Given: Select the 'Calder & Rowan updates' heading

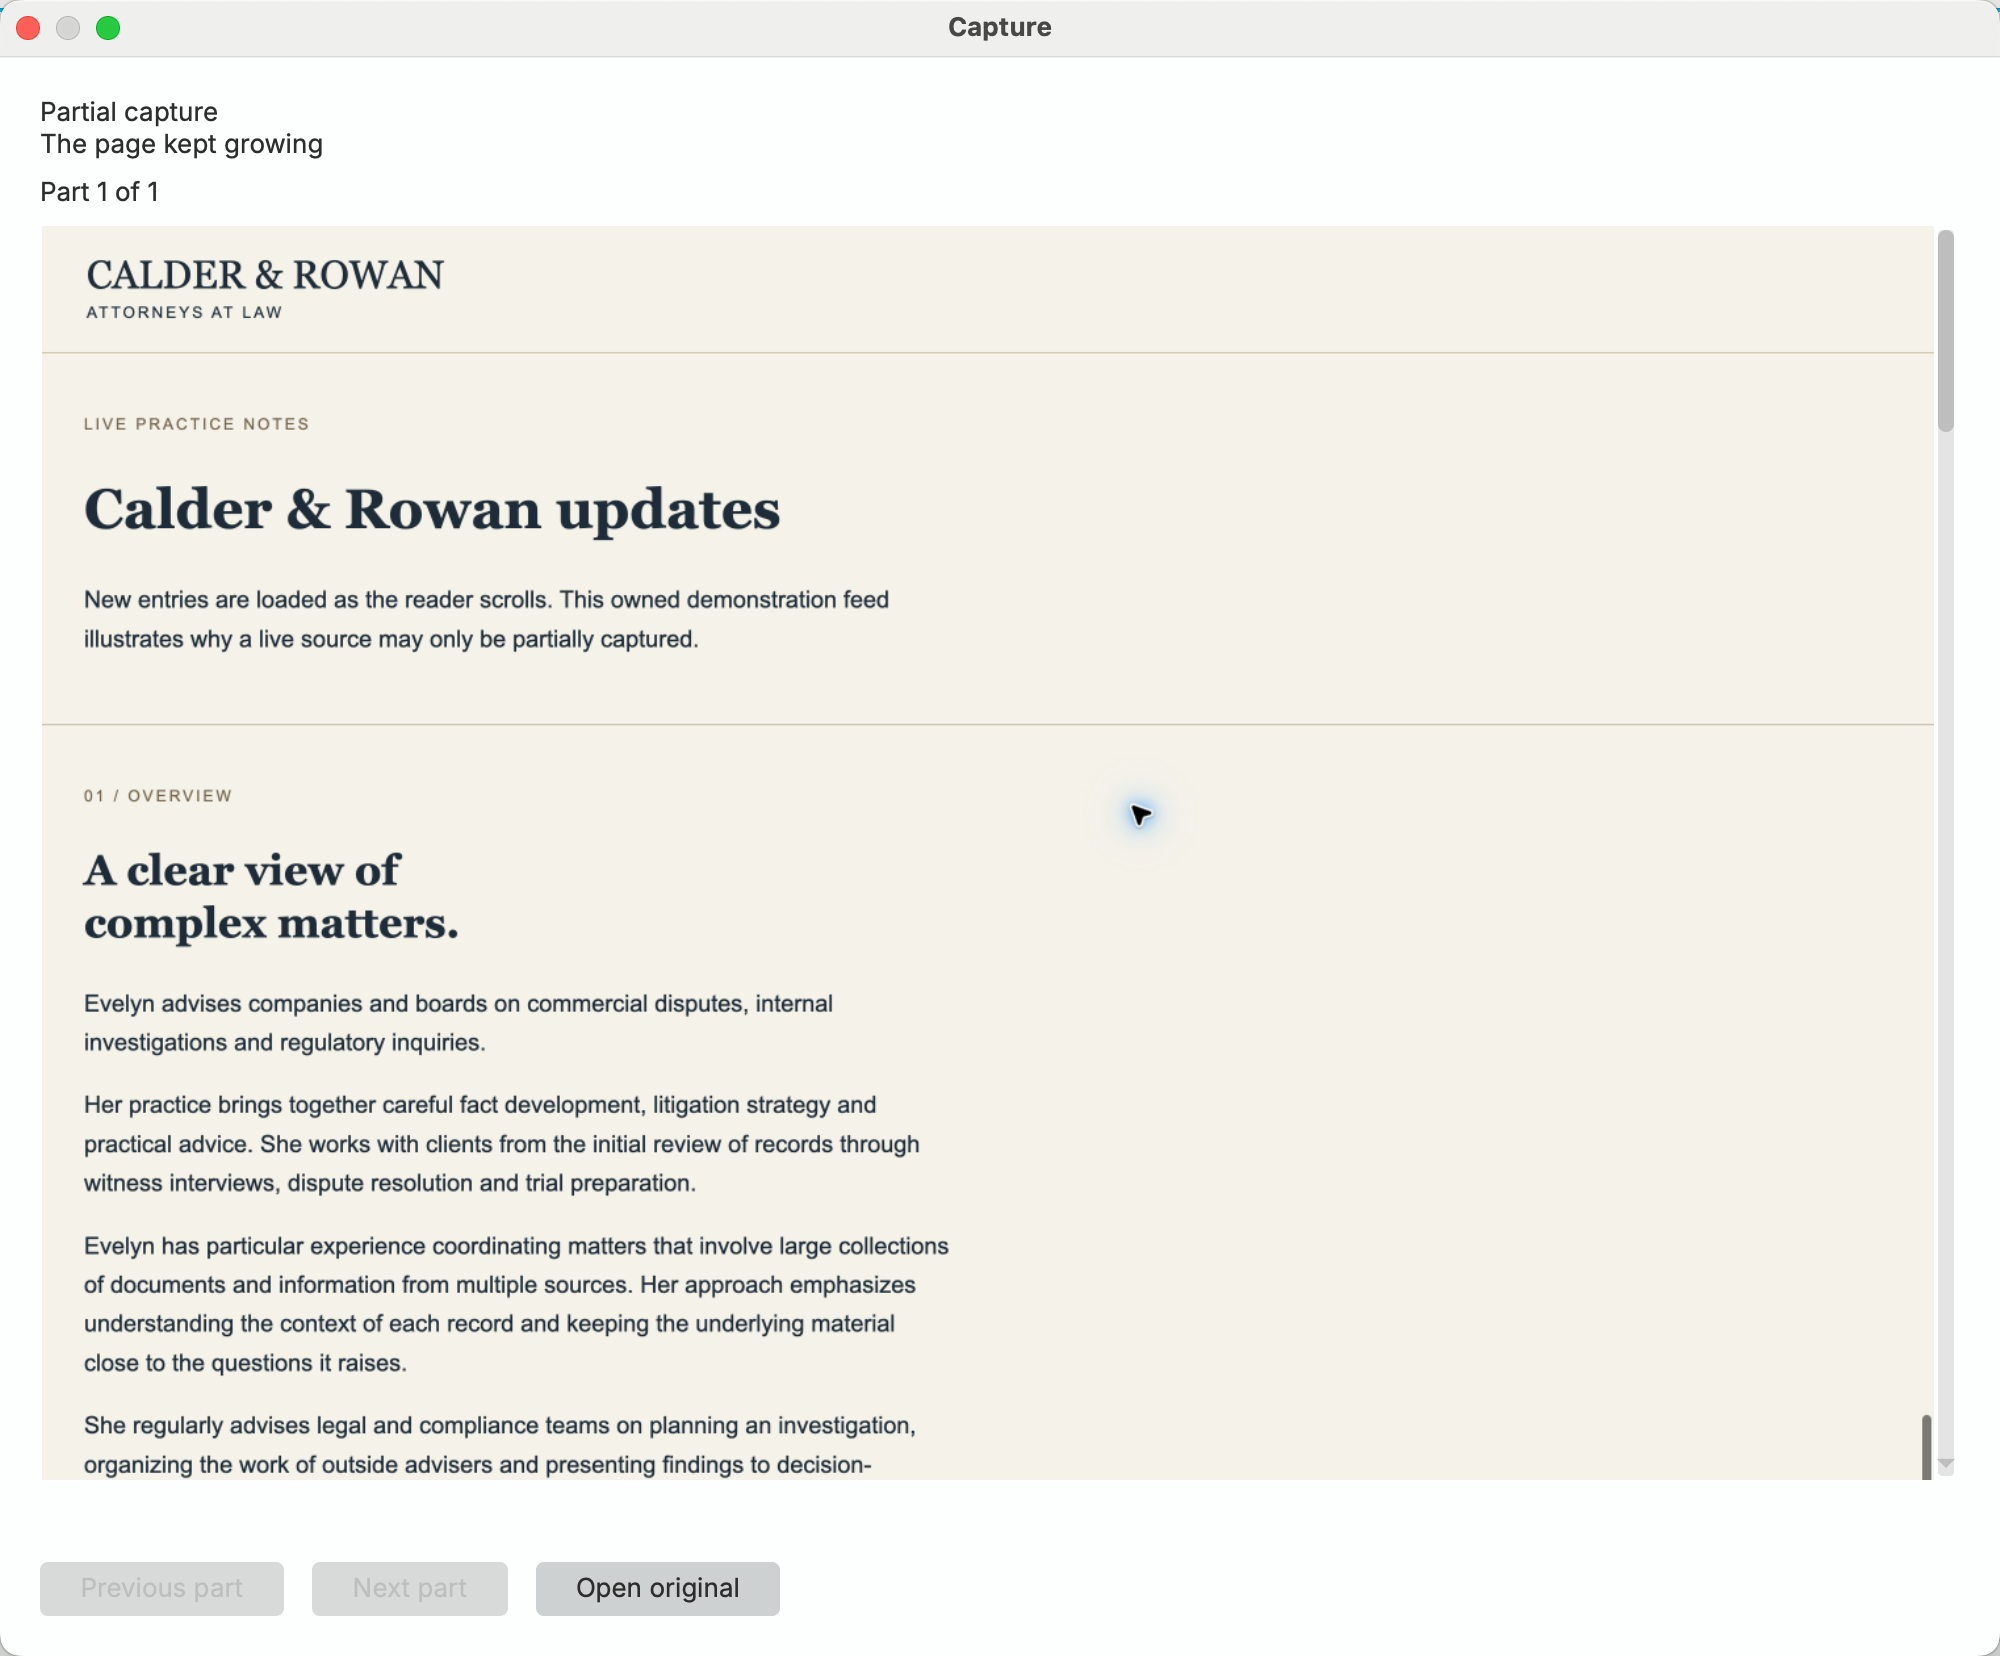Looking at the screenshot, I should pyautogui.click(x=432, y=509).
